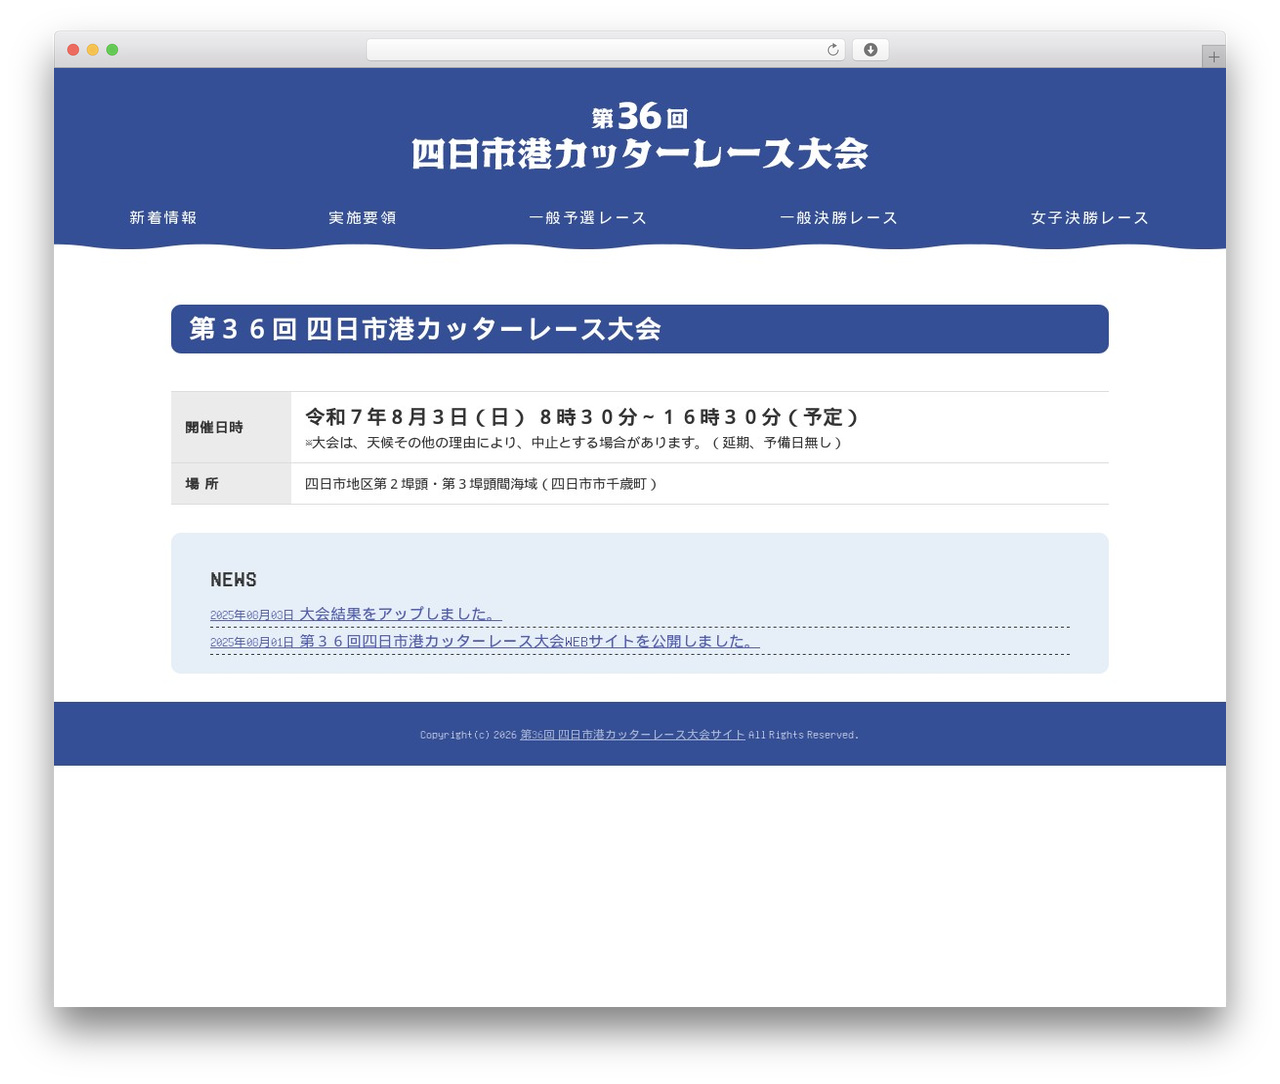
Task: Open a new tab with plus button
Action: (x=1213, y=57)
